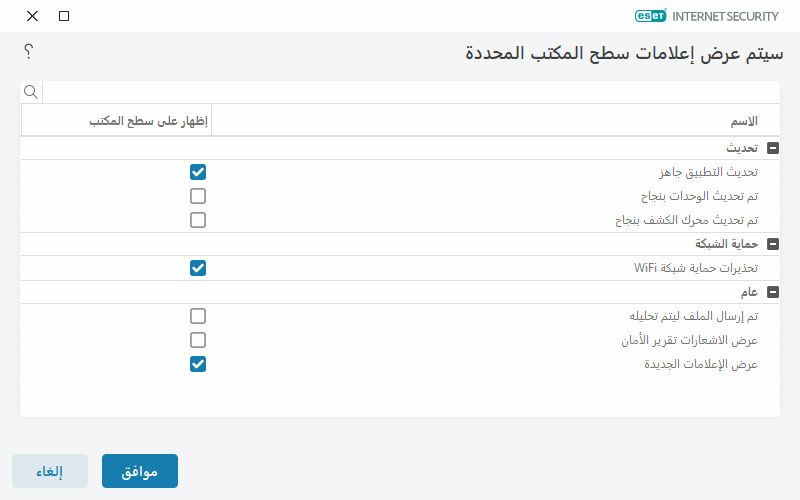The width and height of the screenshot is (800, 500).
Task: Collapse the تحديث group
Action: pyautogui.click(x=773, y=148)
